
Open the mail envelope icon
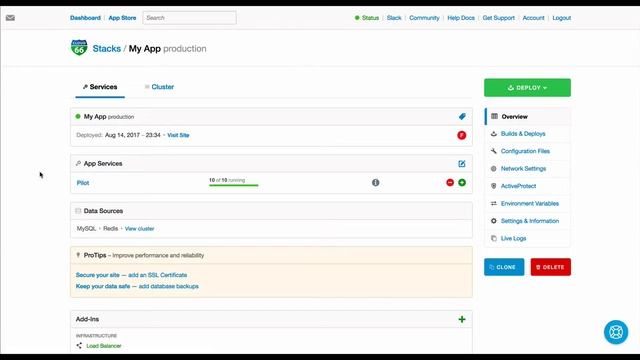pos(10,18)
